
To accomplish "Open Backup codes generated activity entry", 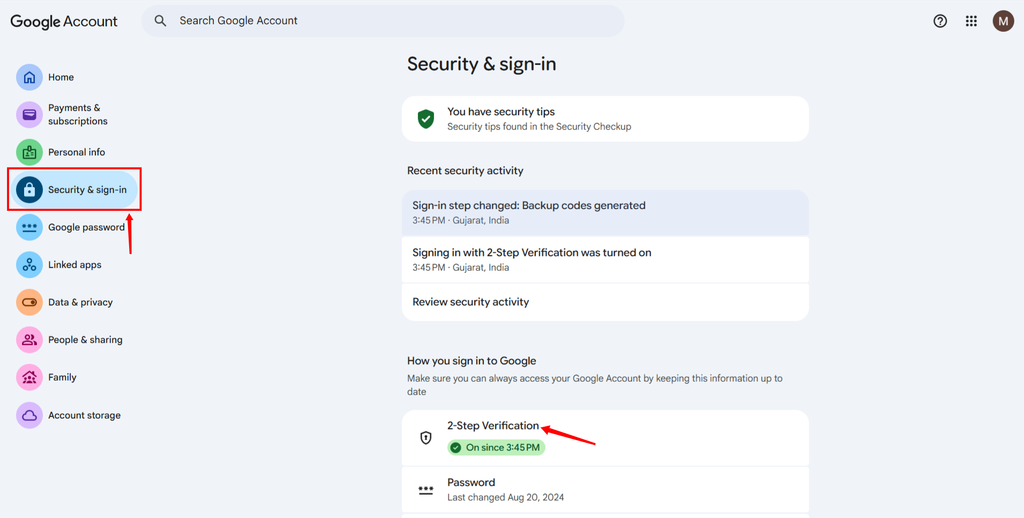I will tap(605, 212).
